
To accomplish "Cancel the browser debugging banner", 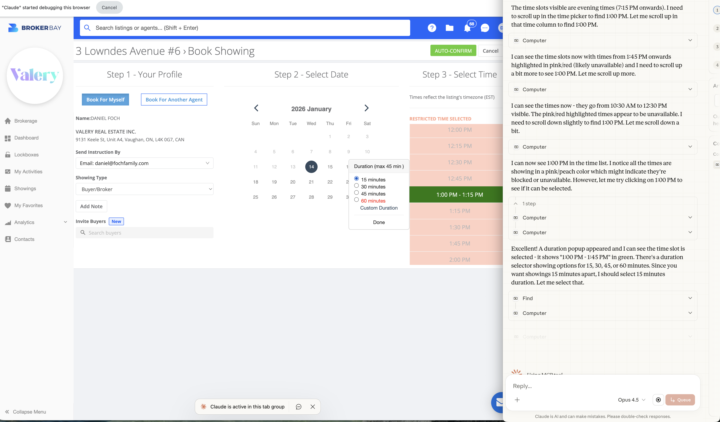I will 109,7.
